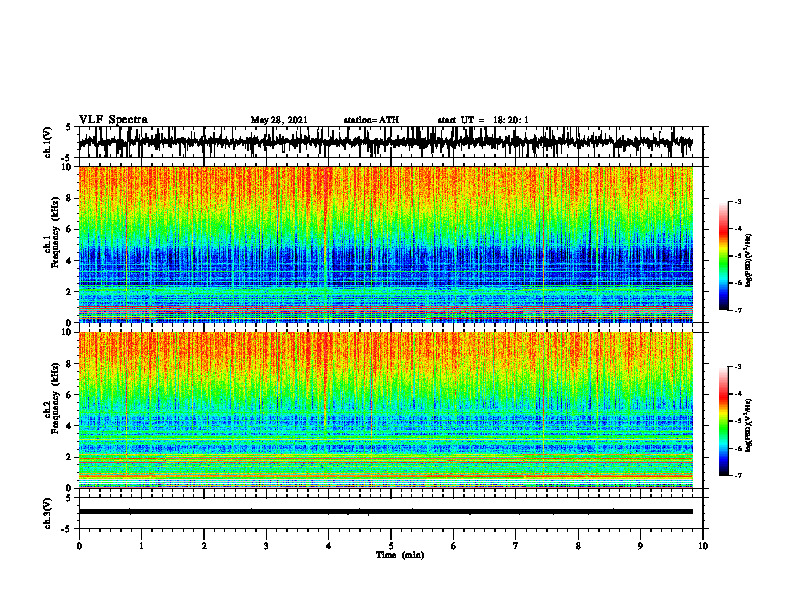Click the "-3" label of ch.1 color scale
The image size is (792, 612).
737,201
